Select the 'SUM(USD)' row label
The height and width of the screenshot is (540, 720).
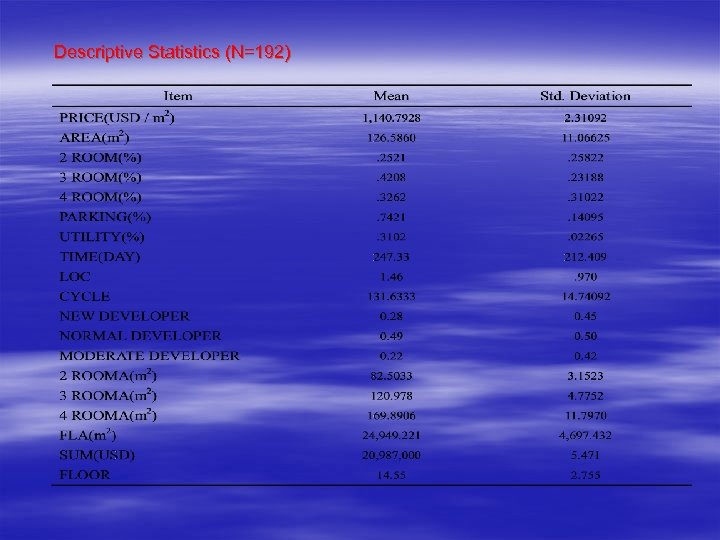click(97, 455)
